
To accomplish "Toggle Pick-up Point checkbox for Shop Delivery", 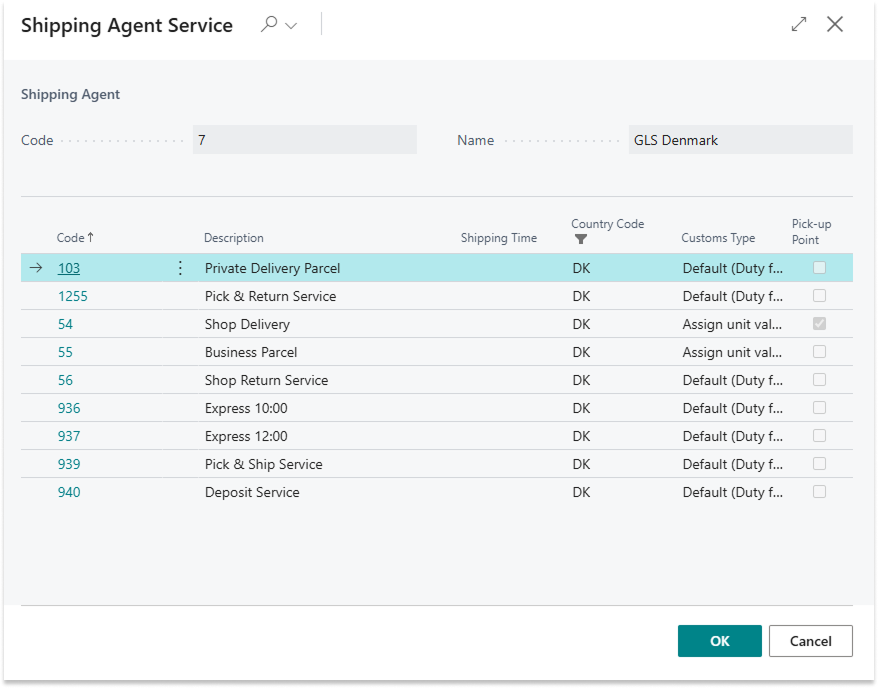I will click(x=819, y=324).
